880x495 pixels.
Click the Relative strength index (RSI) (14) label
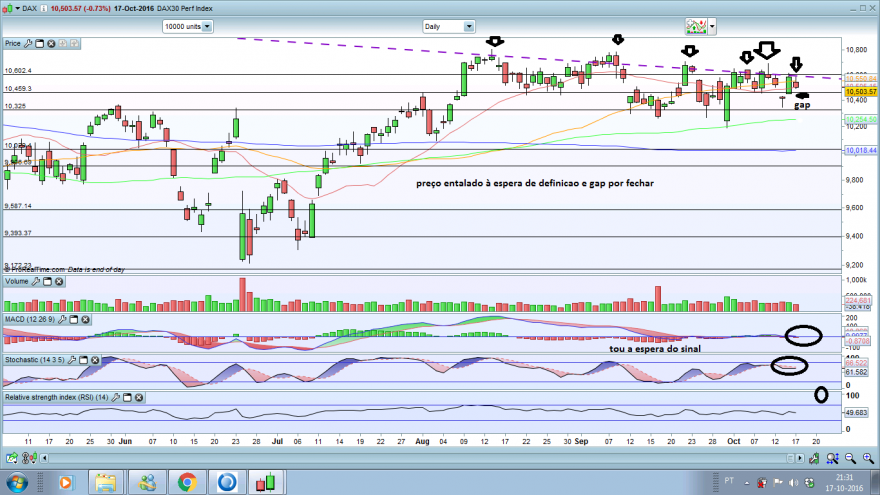tap(56, 397)
